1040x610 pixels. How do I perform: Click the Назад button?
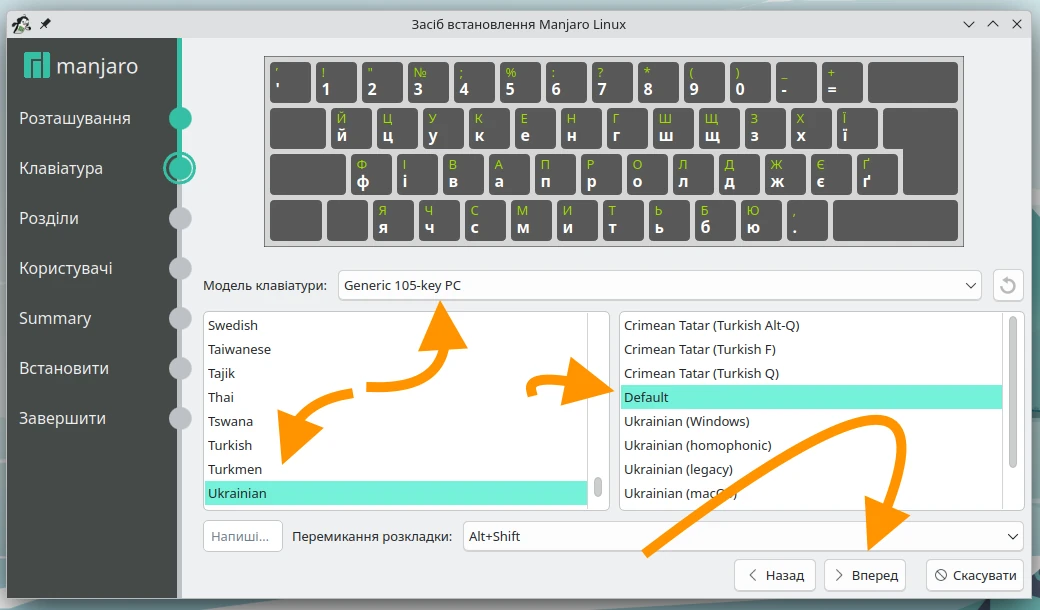coord(777,575)
